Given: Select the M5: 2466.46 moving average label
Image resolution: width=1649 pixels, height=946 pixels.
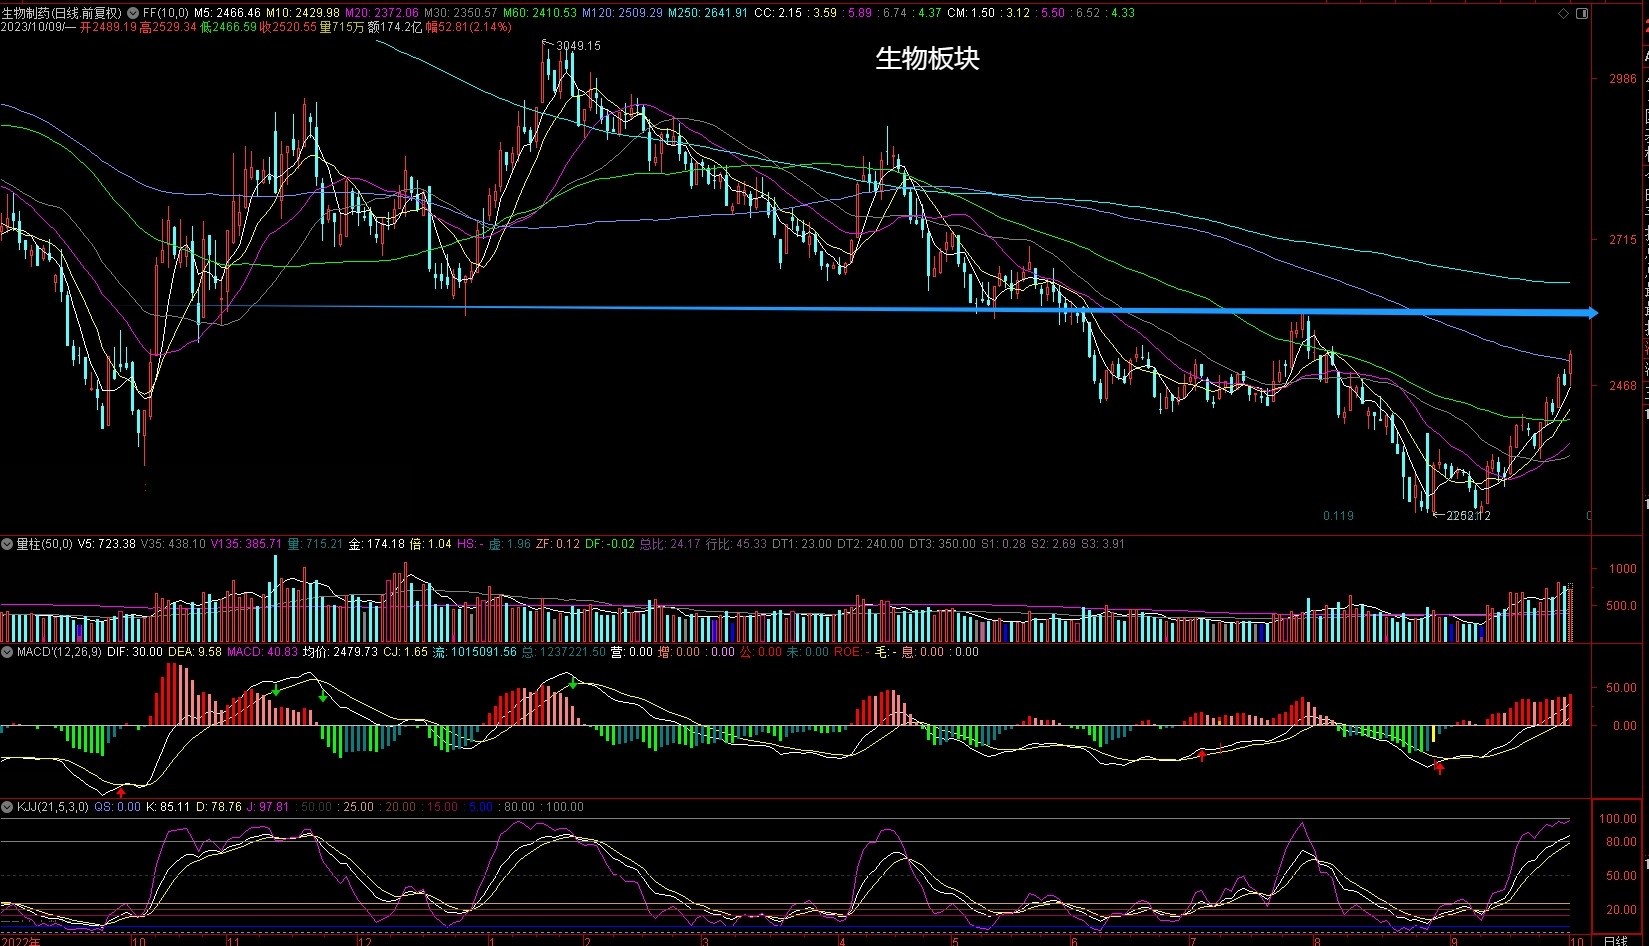Looking at the screenshot, I should point(227,13).
